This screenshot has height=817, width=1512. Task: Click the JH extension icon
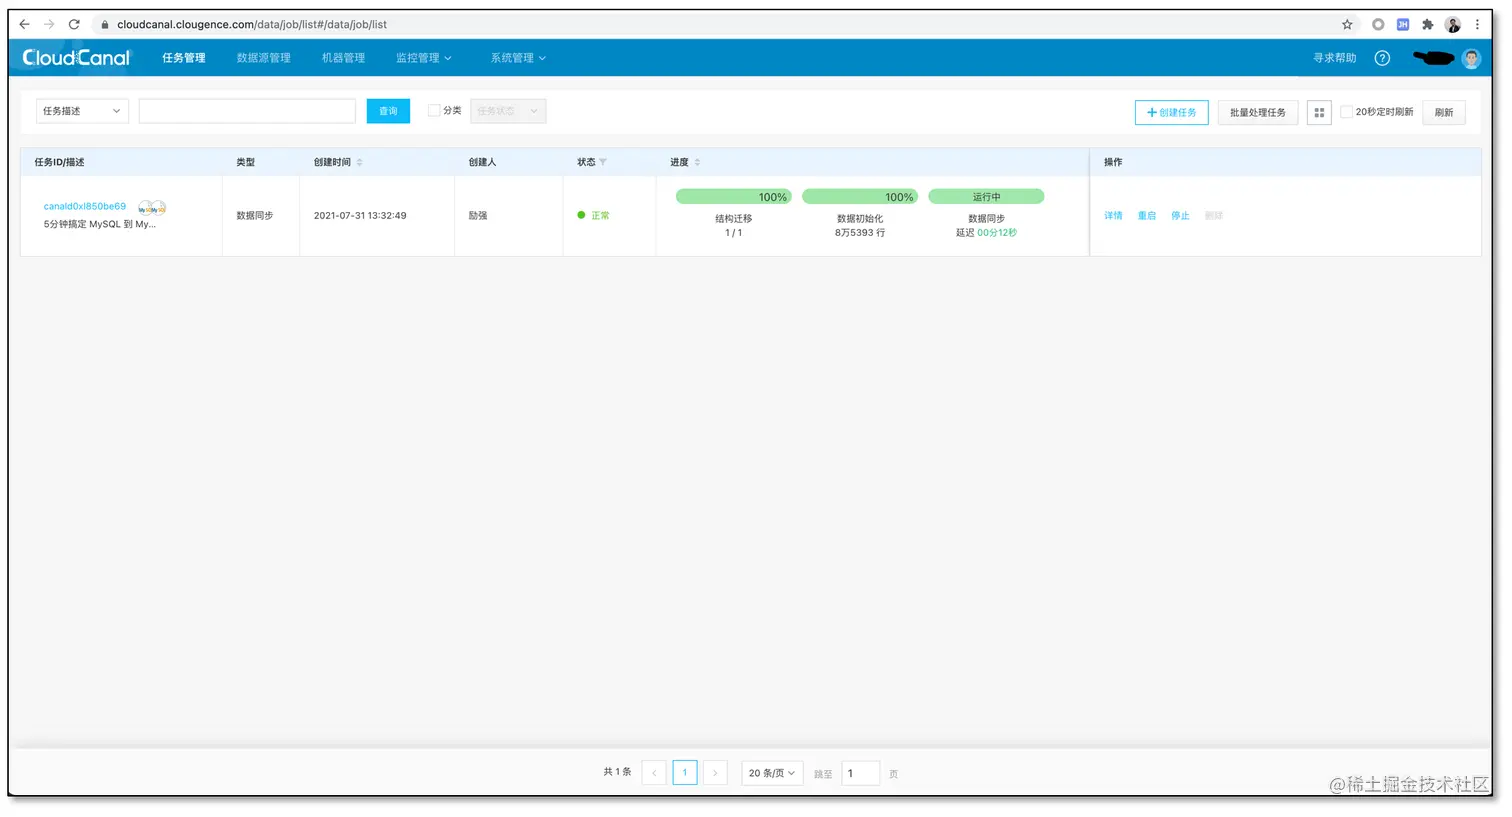[1403, 24]
